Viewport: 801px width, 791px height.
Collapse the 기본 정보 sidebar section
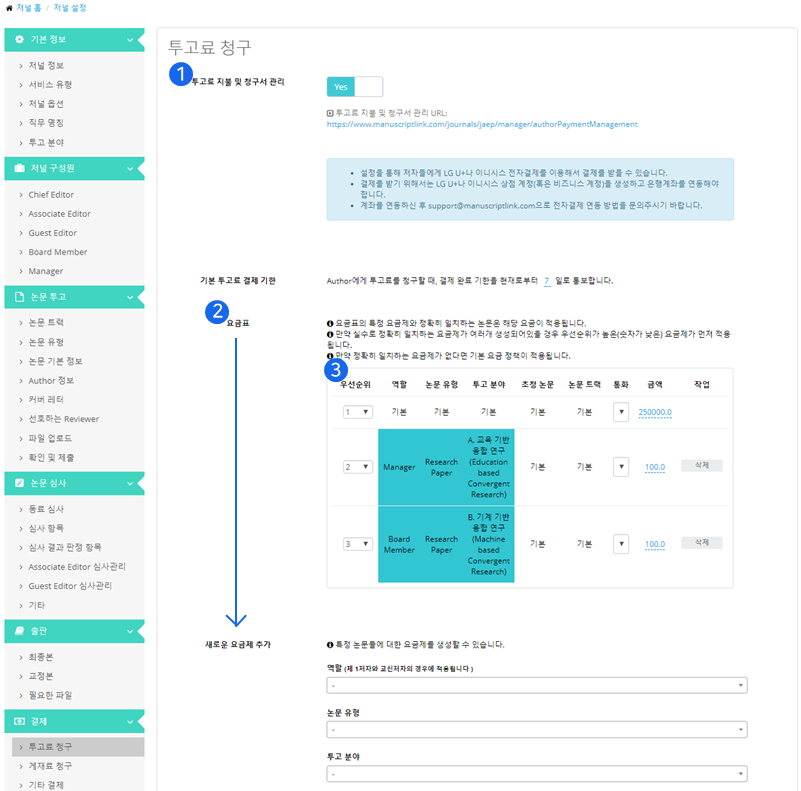pos(130,40)
